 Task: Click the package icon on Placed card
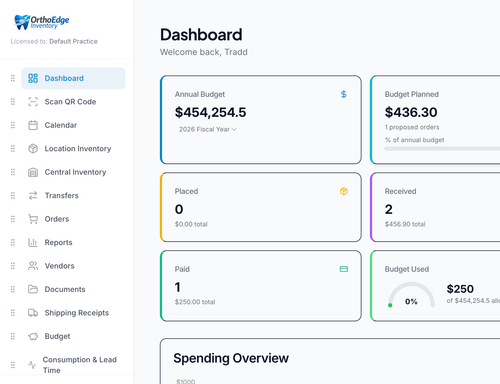pyautogui.click(x=344, y=191)
